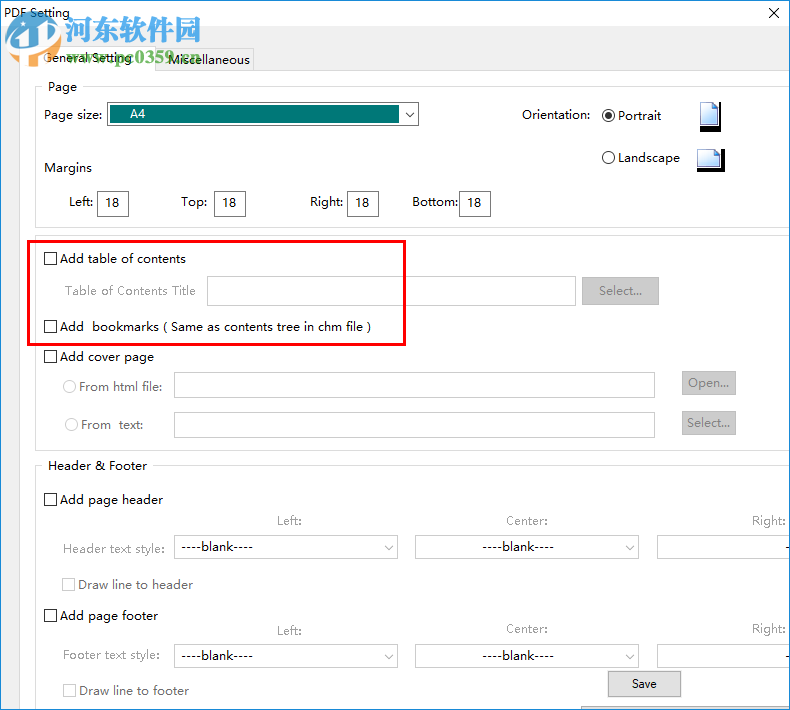The height and width of the screenshot is (710, 790).
Task: Enable Add bookmarks checkbox
Action: tap(50, 327)
